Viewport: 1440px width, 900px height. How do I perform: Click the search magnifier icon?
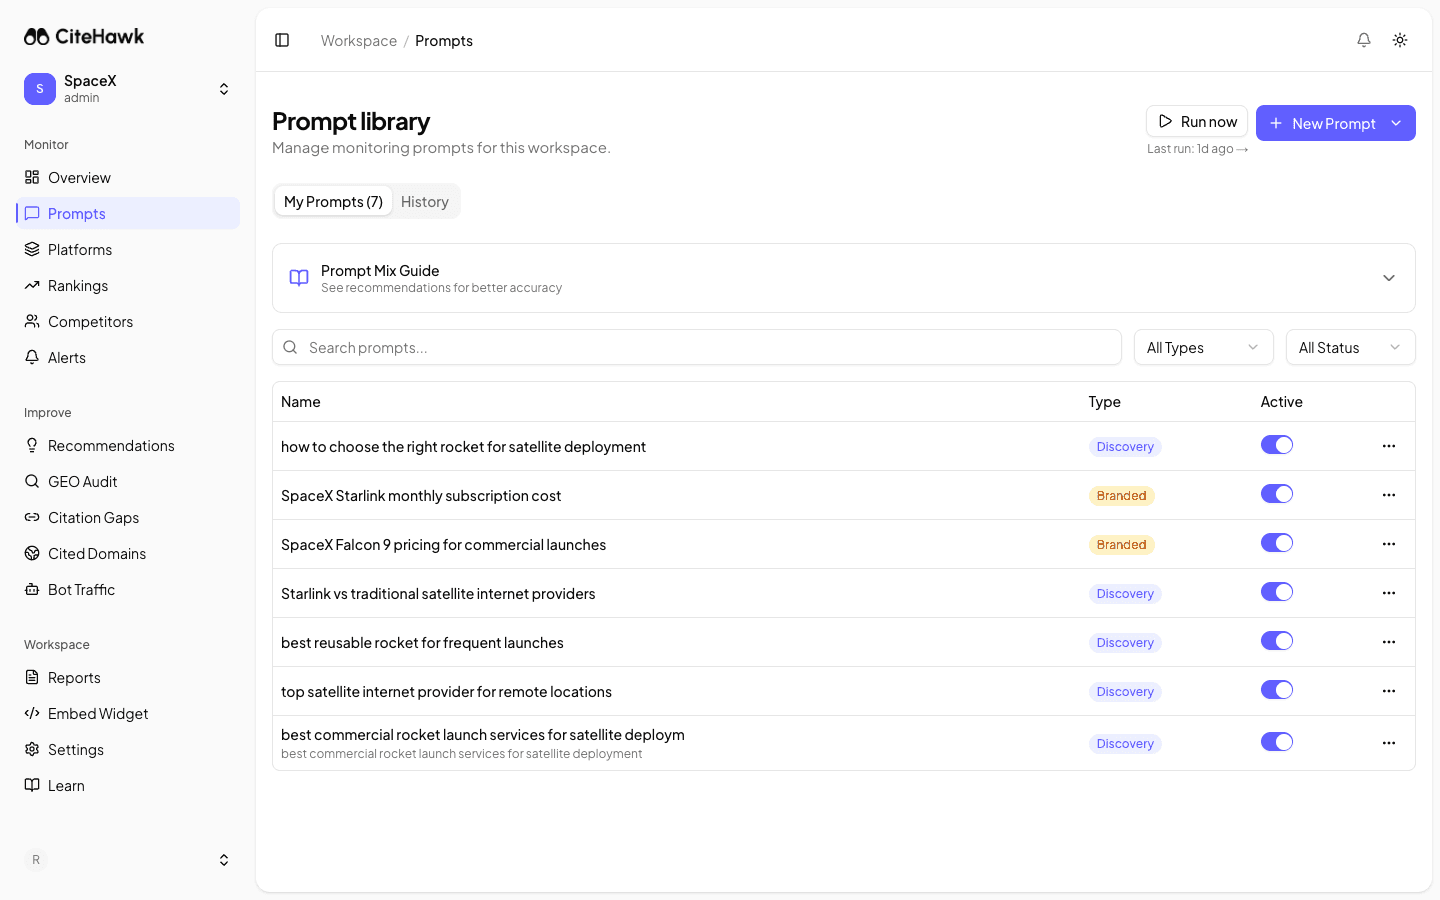click(290, 347)
